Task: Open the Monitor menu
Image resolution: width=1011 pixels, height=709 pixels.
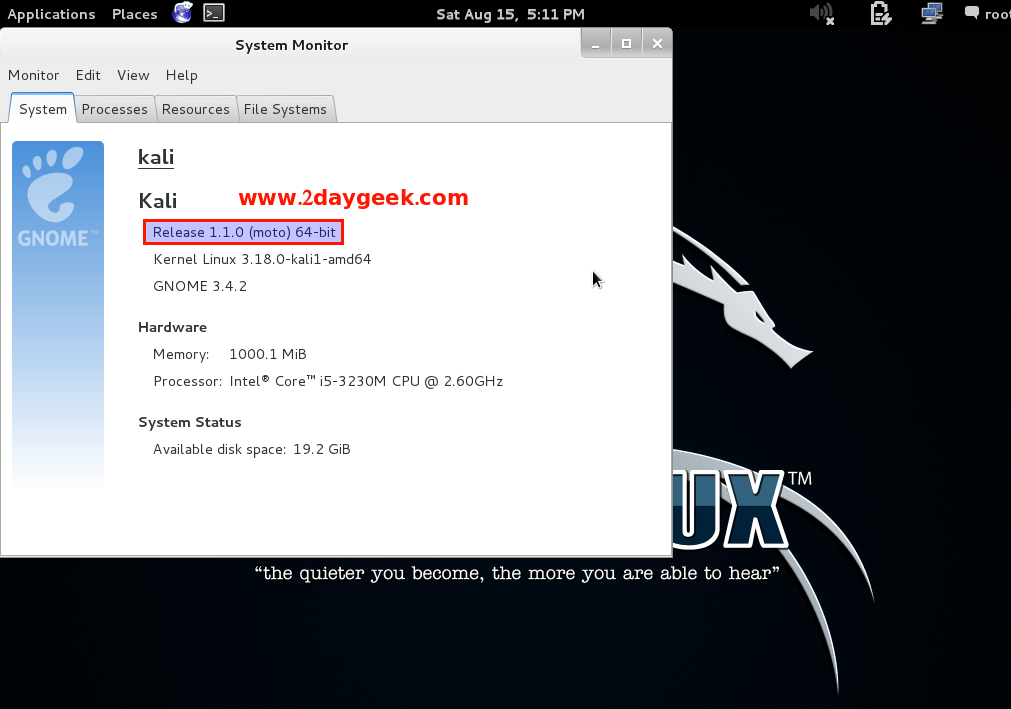Action: click(34, 75)
